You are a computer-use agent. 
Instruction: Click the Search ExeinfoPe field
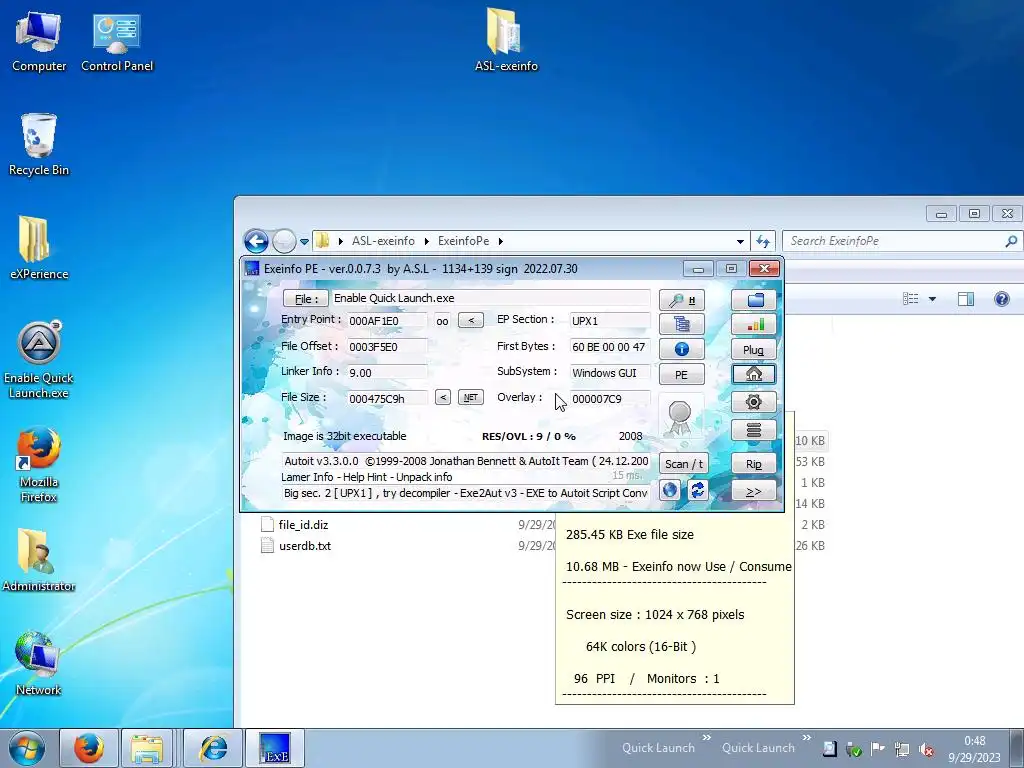coord(903,241)
